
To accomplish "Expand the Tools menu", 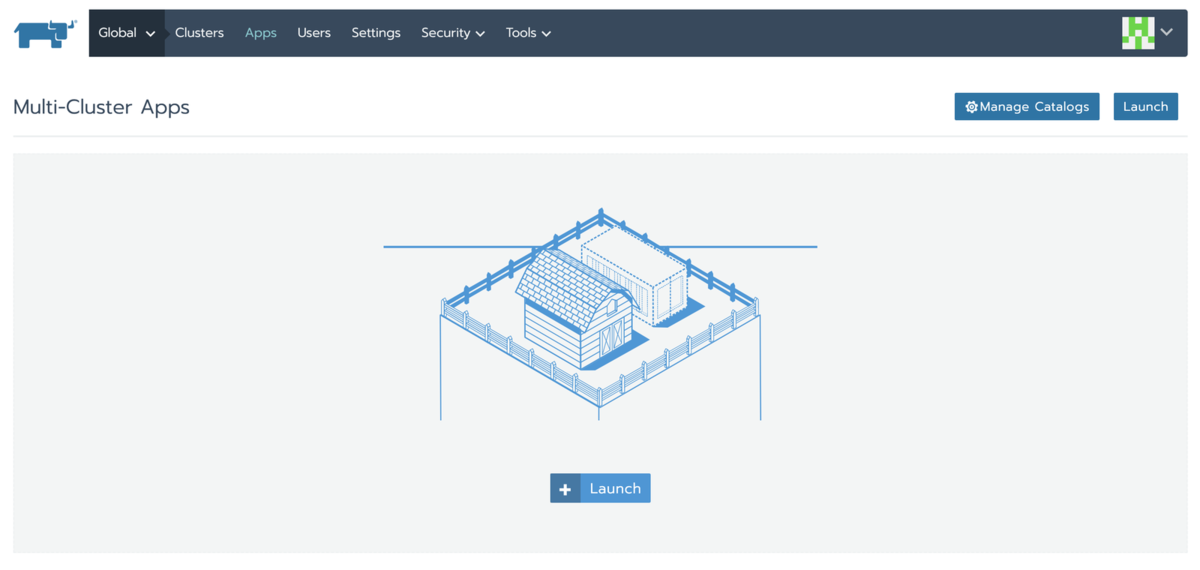I will (x=528, y=33).
